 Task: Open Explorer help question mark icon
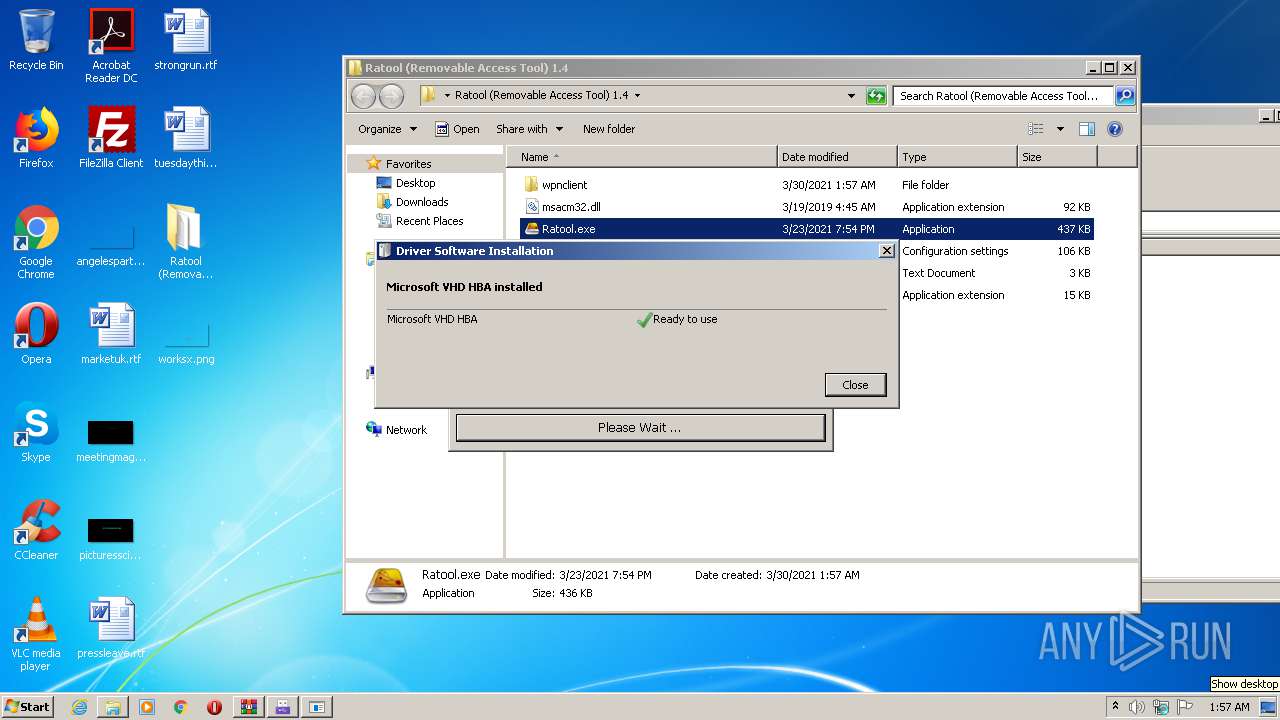[x=1115, y=129]
